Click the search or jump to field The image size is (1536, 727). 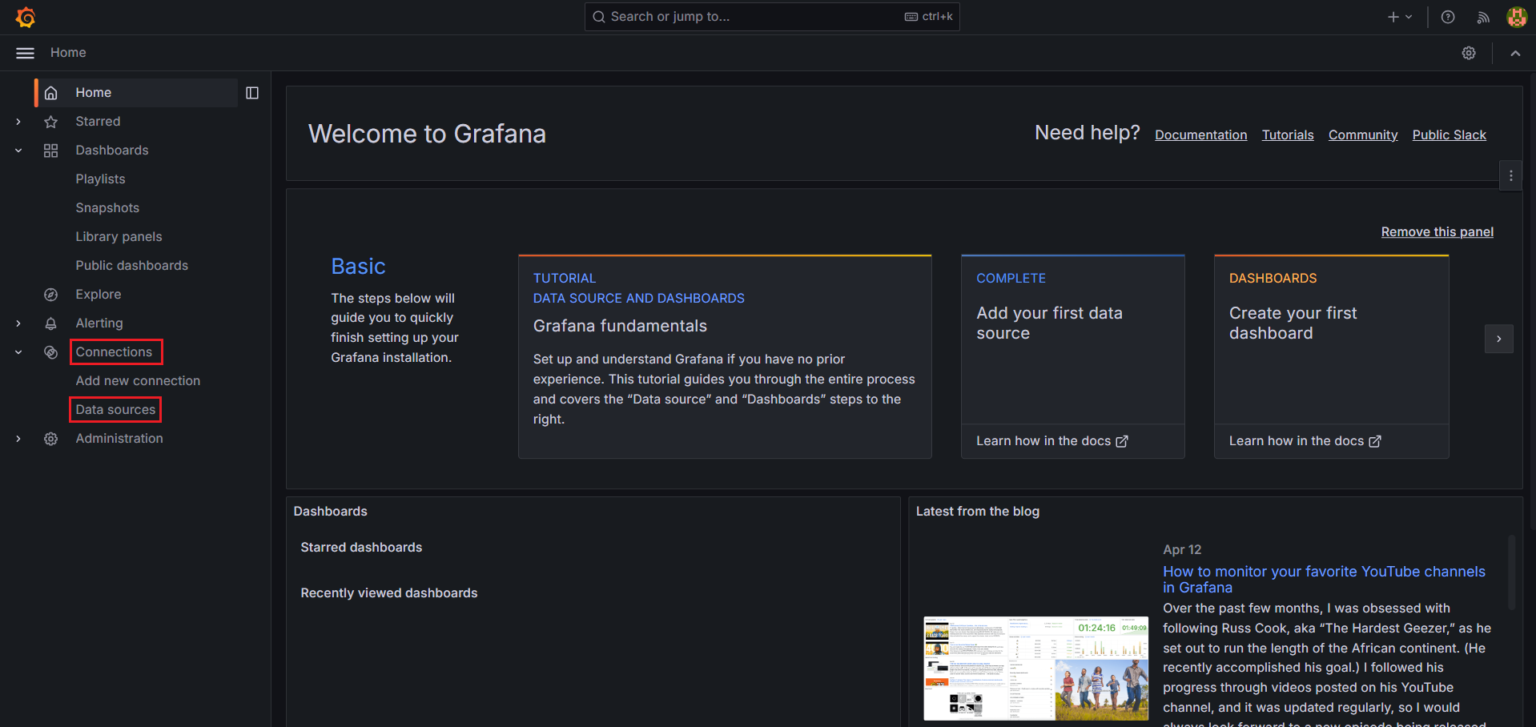[x=770, y=16]
